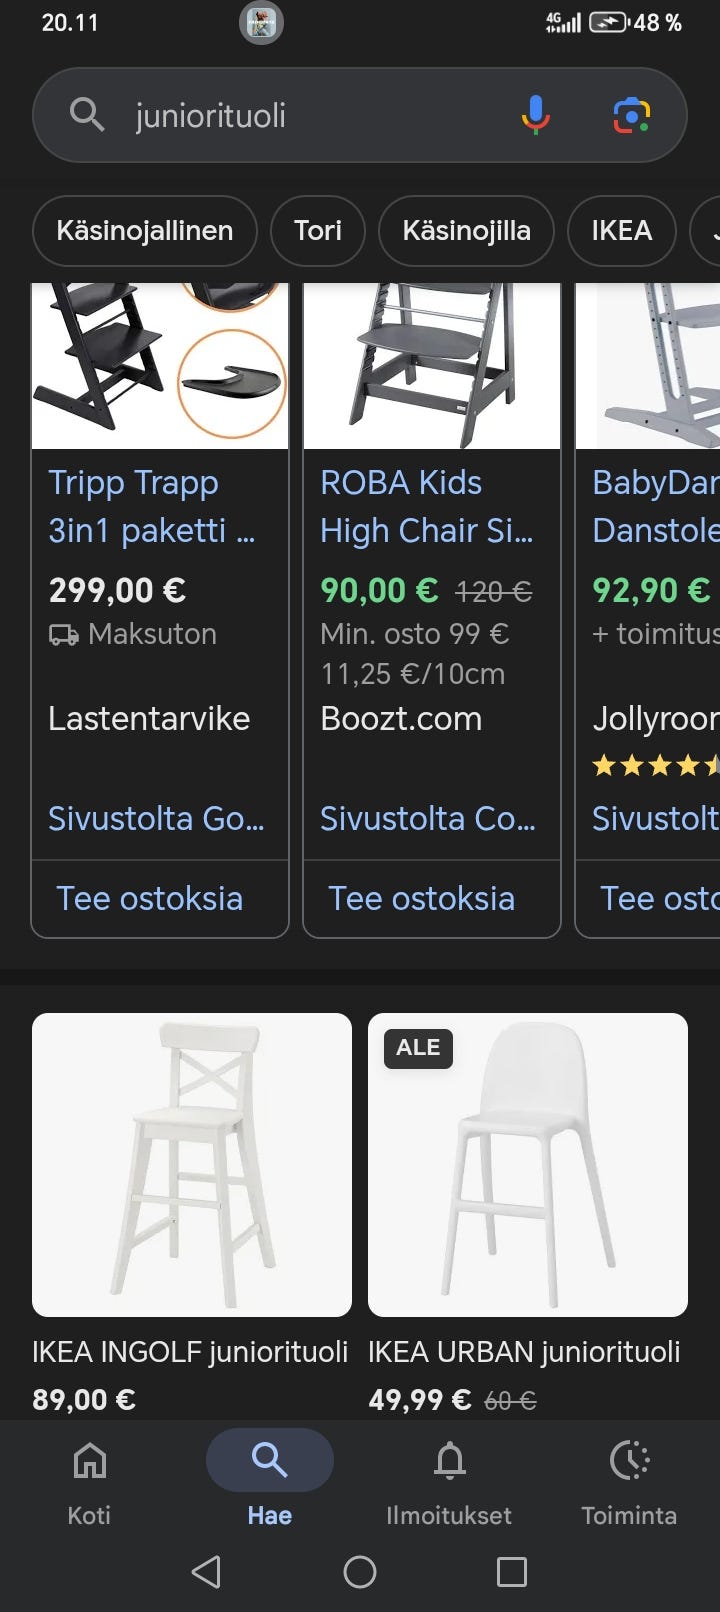Tap Tee ostoksia under ROBA Kids chair

[x=421, y=898]
